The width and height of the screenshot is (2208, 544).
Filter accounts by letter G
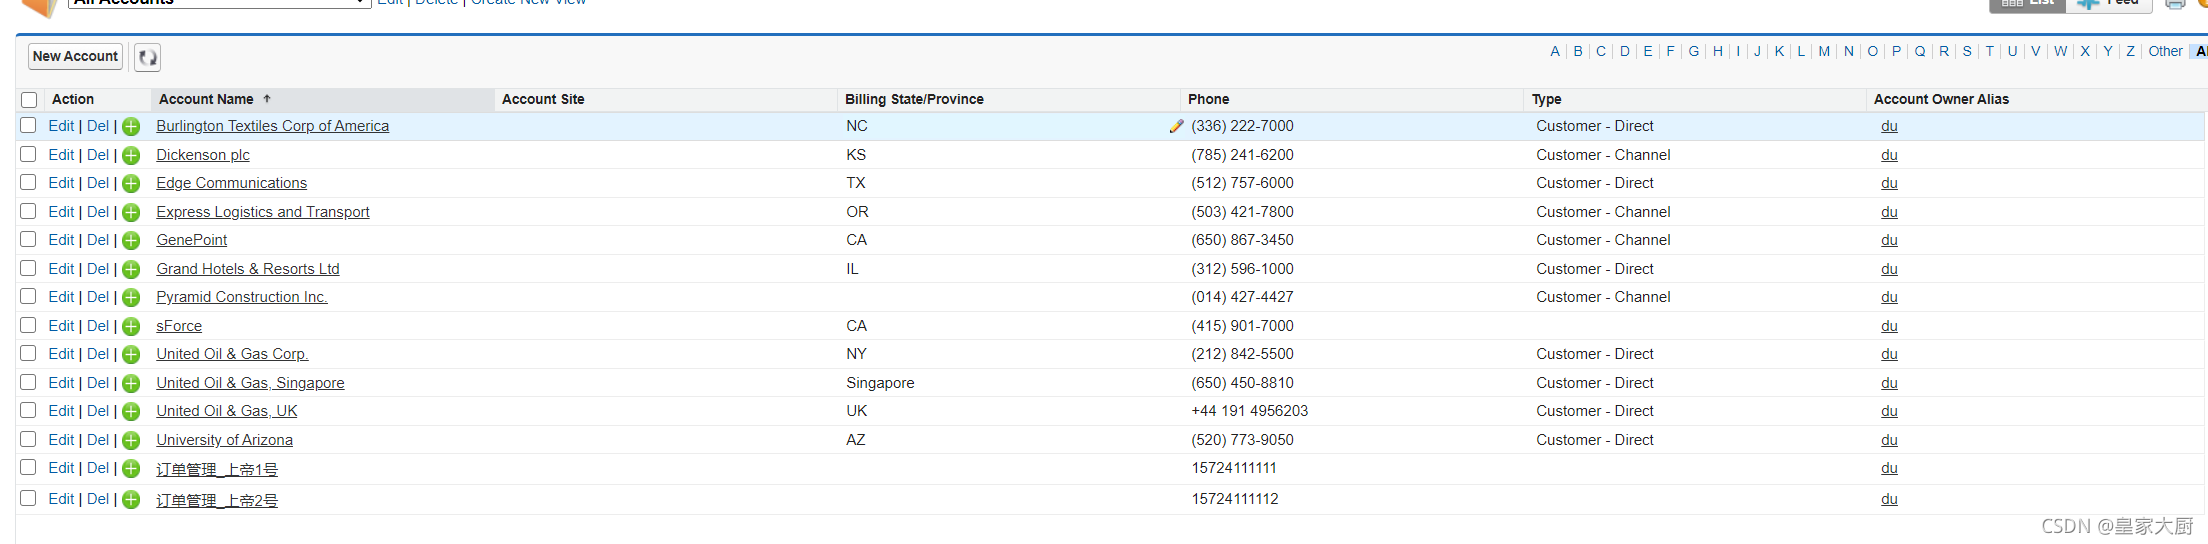[x=1694, y=51]
